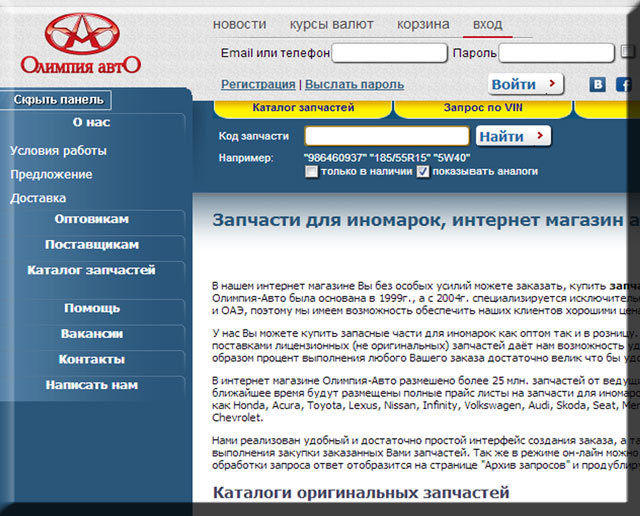Hide sidebar with 'Скрыть панель'

tap(57, 100)
